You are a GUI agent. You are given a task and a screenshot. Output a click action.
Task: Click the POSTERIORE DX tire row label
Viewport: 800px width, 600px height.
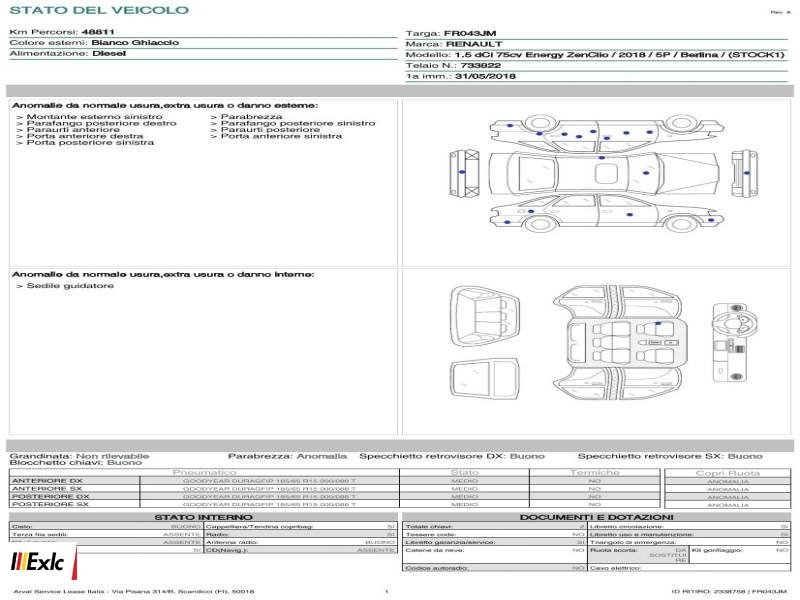[51, 496]
